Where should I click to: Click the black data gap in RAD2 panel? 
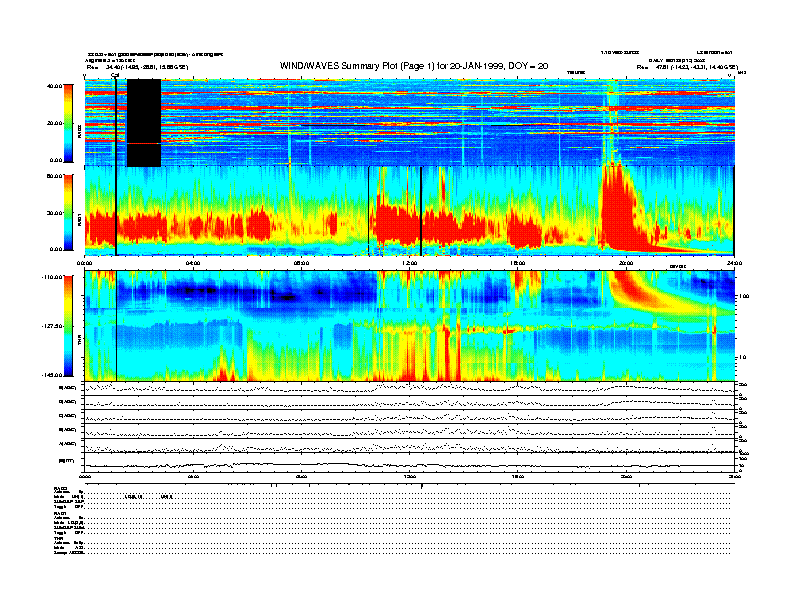click(x=144, y=123)
